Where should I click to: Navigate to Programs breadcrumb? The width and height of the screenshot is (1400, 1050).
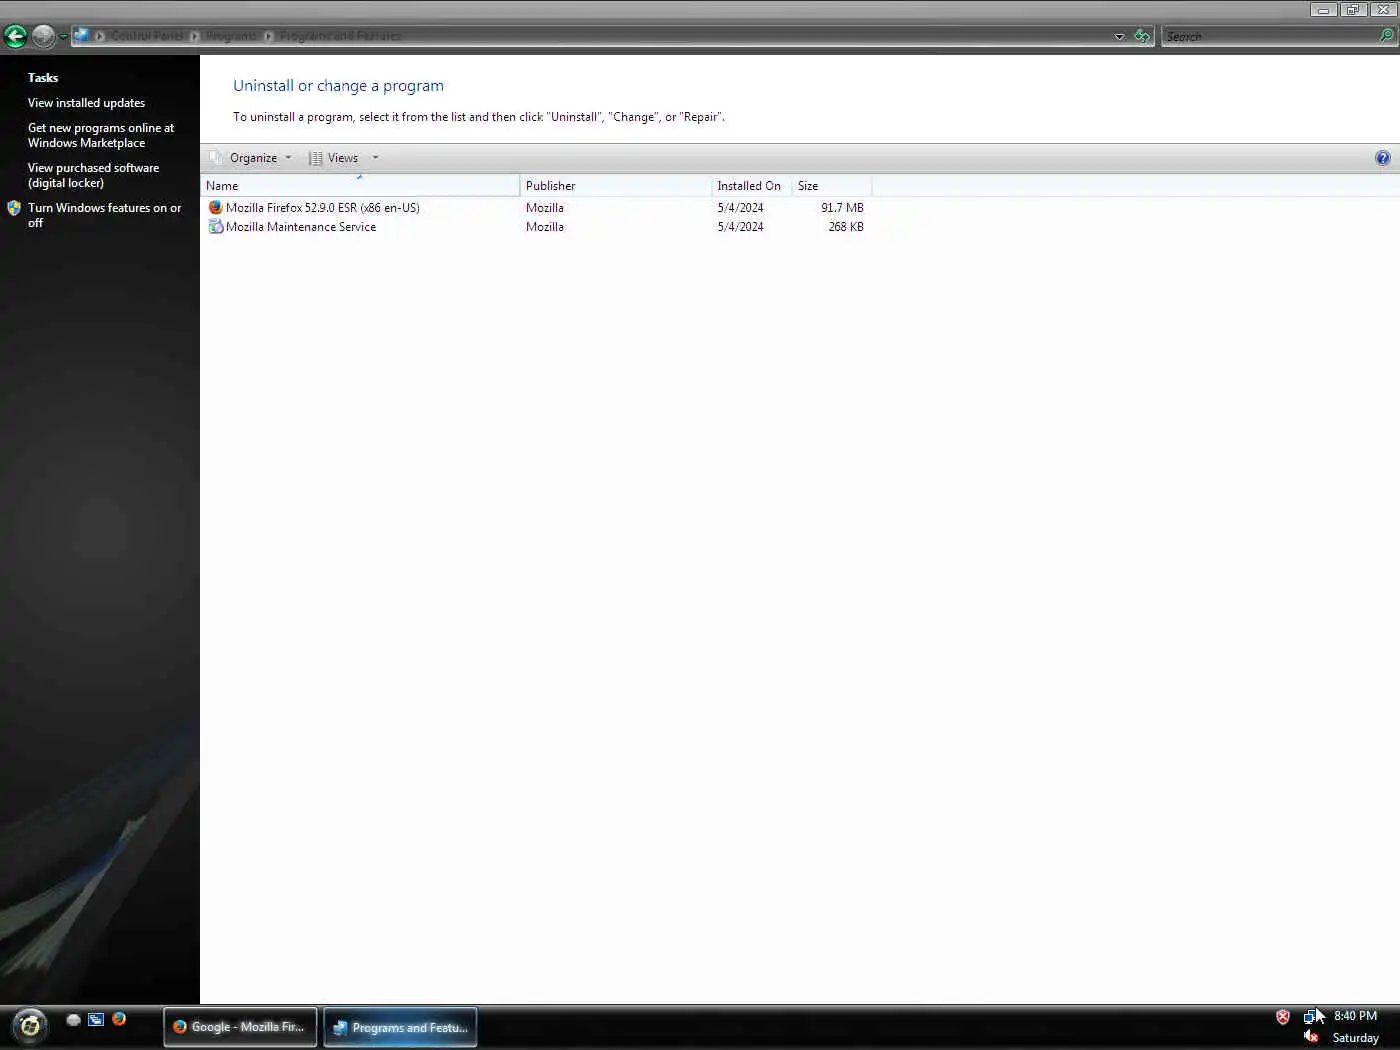tap(231, 36)
